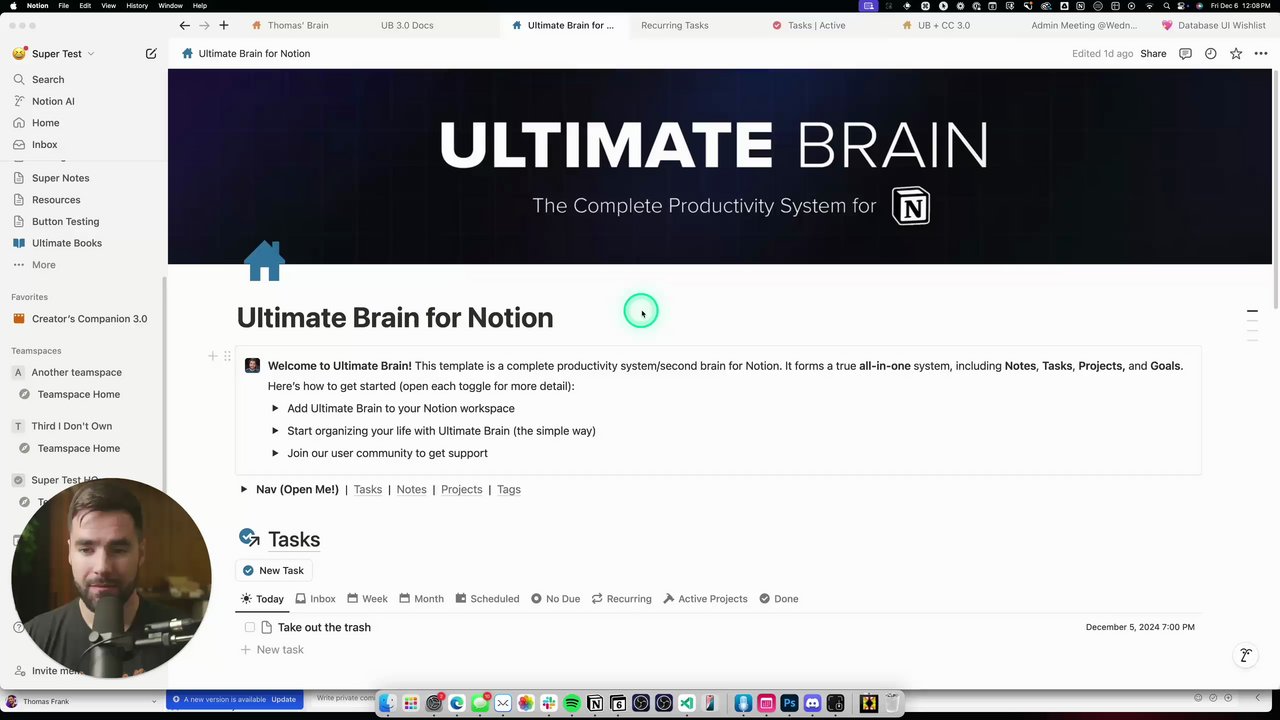
Task: Open the Super Test workspace switcher
Action: point(54,53)
